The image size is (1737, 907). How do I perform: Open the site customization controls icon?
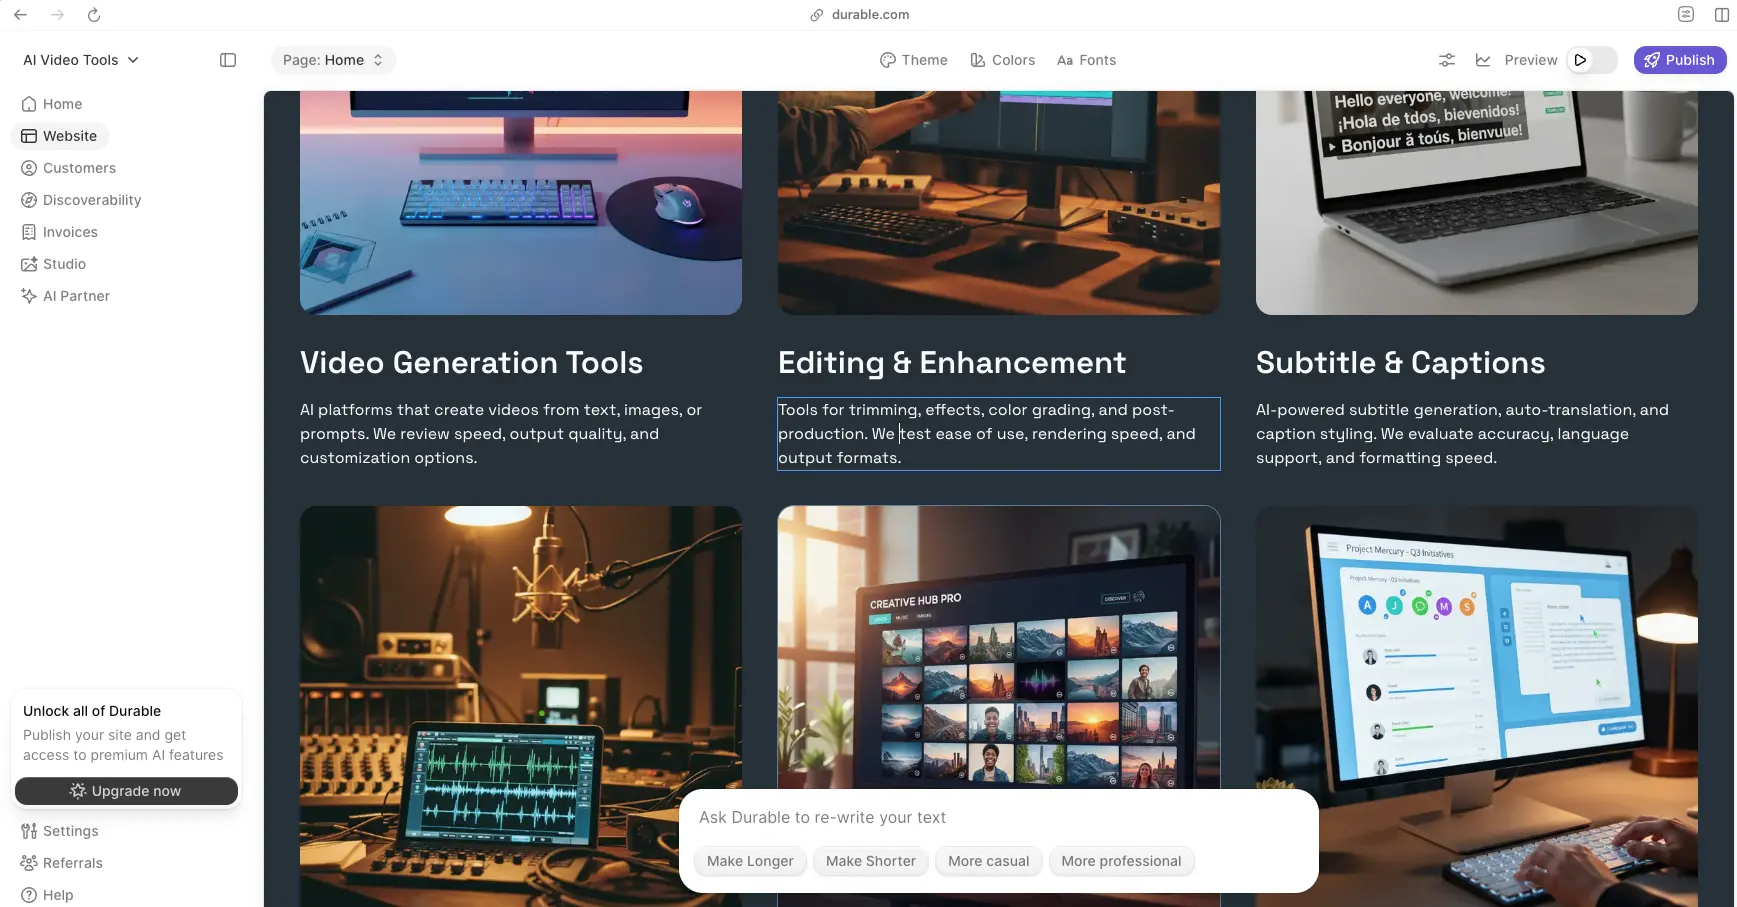pyautogui.click(x=1446, y=60)
